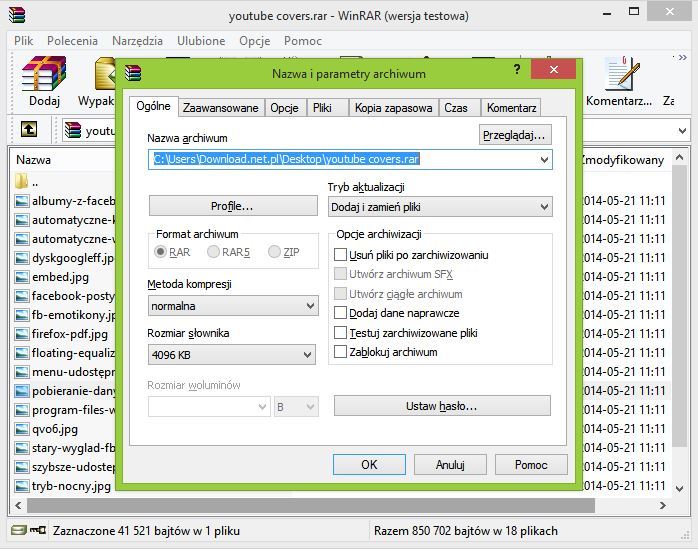Expand the main window address bar dropdown
698x549 pixels.
(682, 130)
